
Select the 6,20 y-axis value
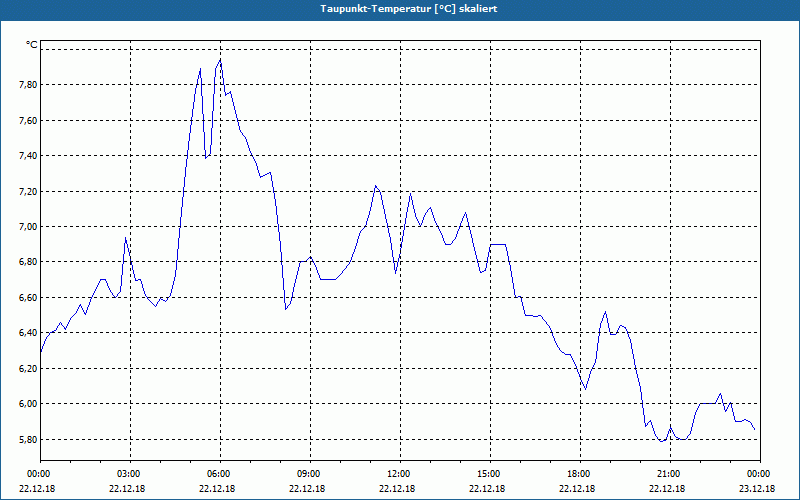coord(29,368)
